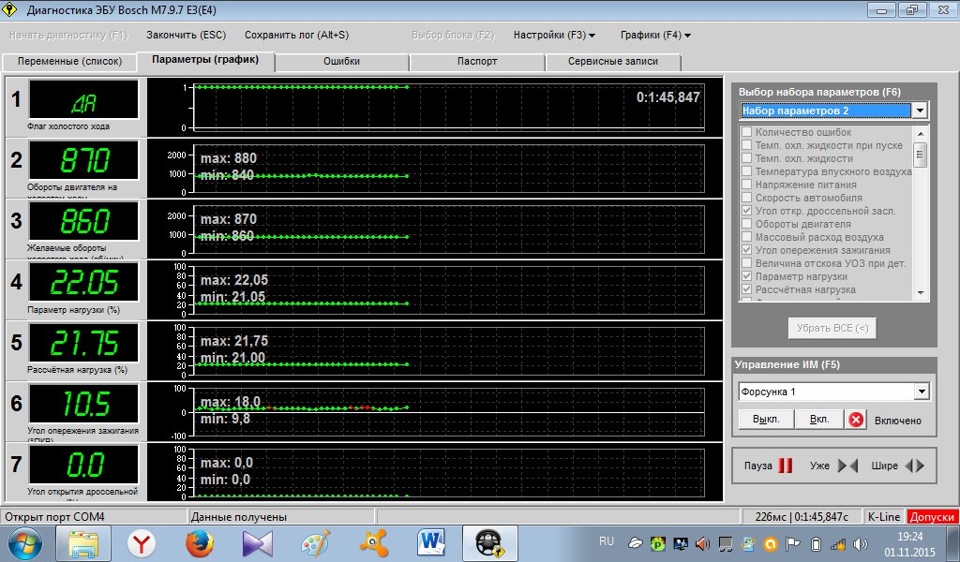This screenshot has height=562, width=960.
Task: Click 870 engine RPM display
Action: pos(84,160)
